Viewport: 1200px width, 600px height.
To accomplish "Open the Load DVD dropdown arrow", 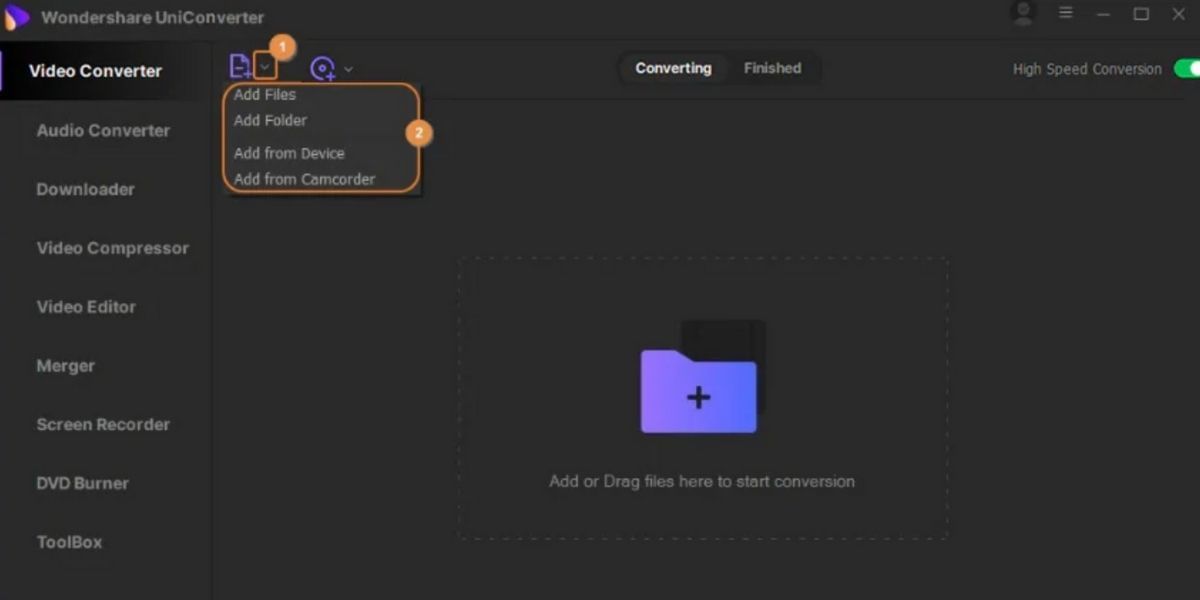I will (x=348, y=69).
